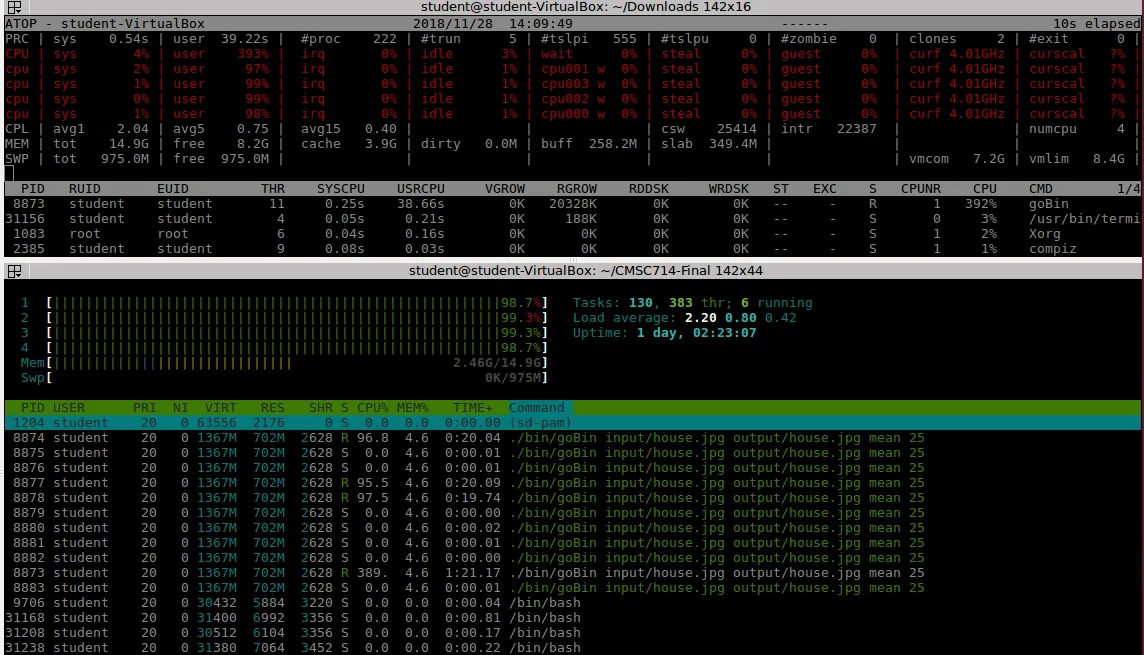Viewport: 1144px width, 655px height.
Task: Select goBin process row with PID 8878
Action: pos(573,497)
